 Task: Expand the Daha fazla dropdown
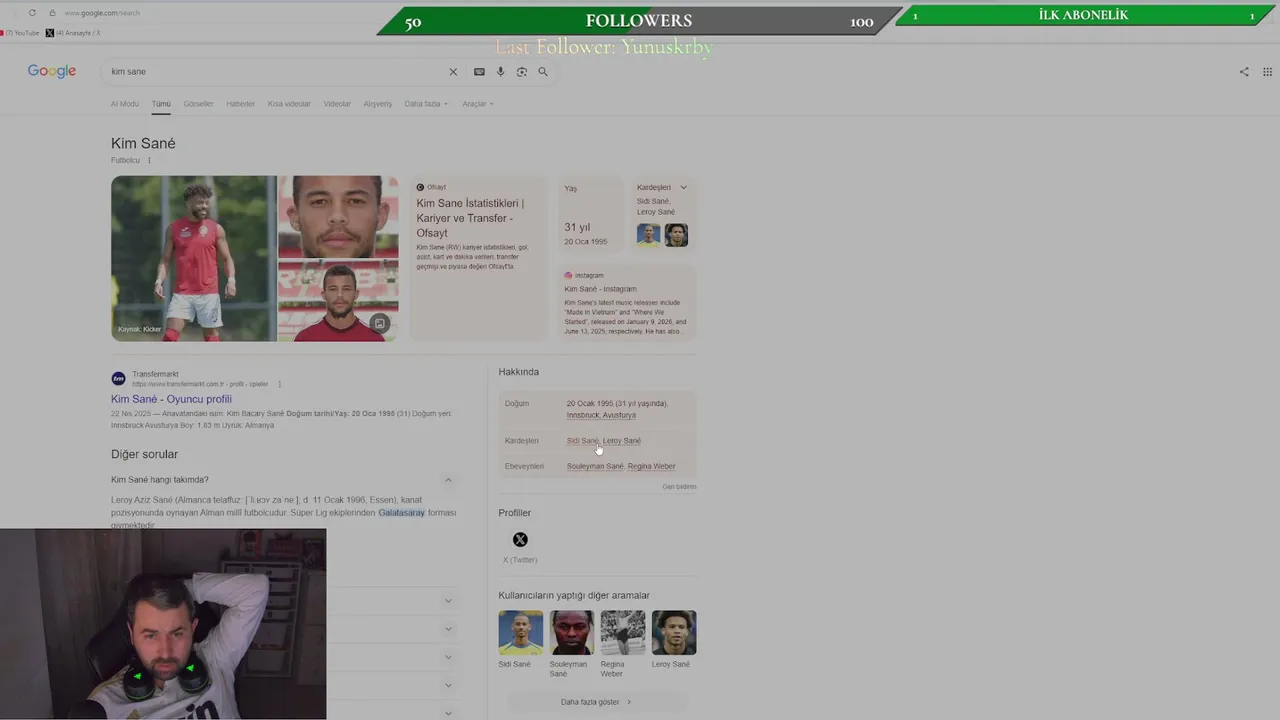pos(426,104)
